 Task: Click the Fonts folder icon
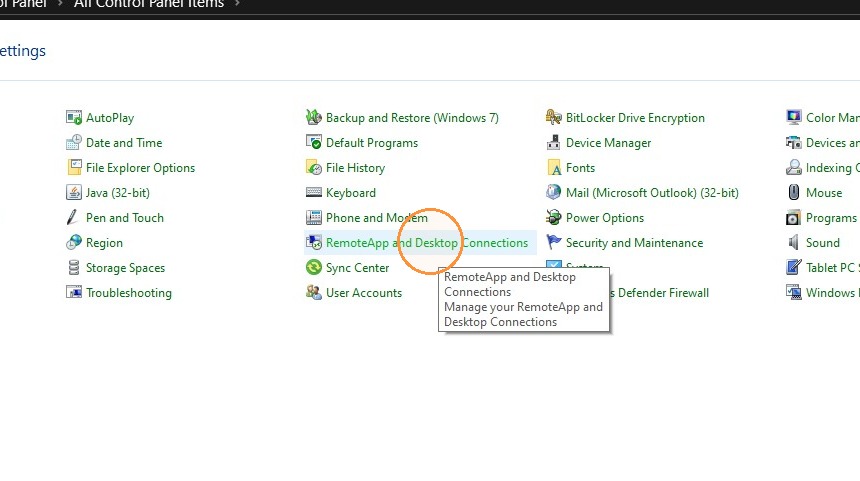coord(553,167)
